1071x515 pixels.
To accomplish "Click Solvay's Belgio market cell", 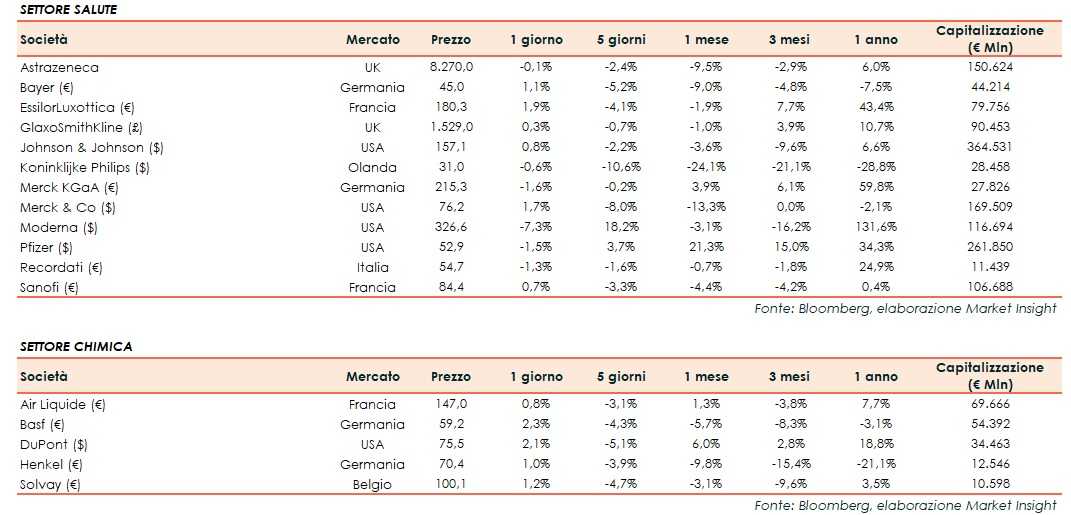I will point(372,484).
